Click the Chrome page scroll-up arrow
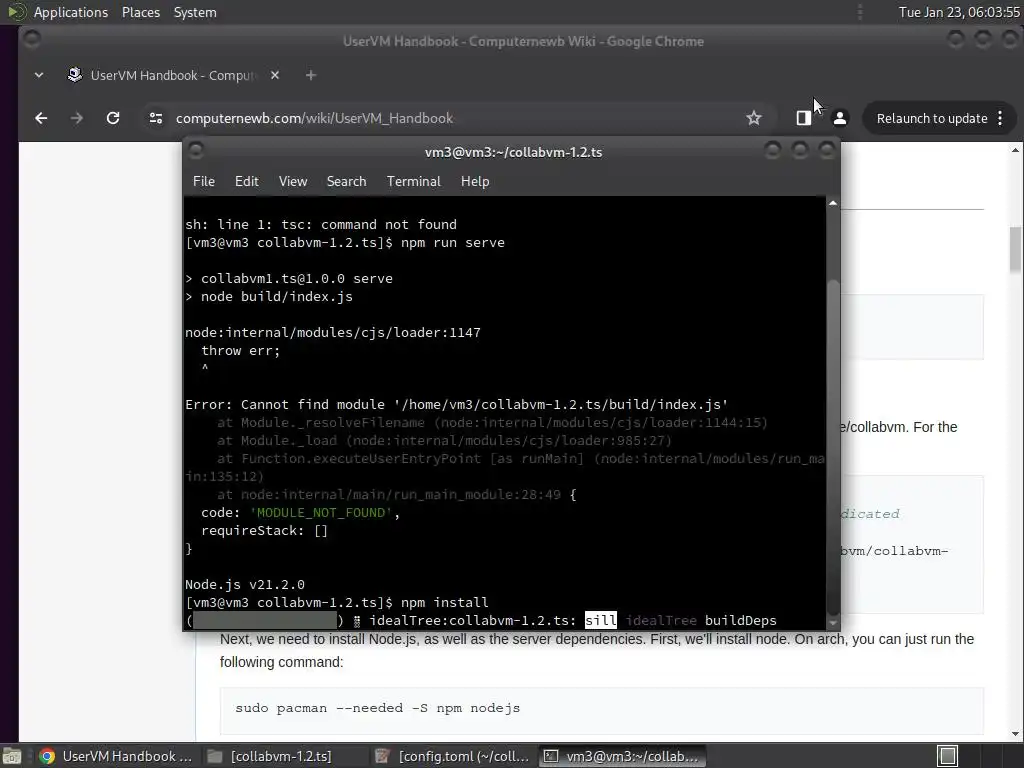The height and width of the screenshot is (768, 1024). [1015, 150]
